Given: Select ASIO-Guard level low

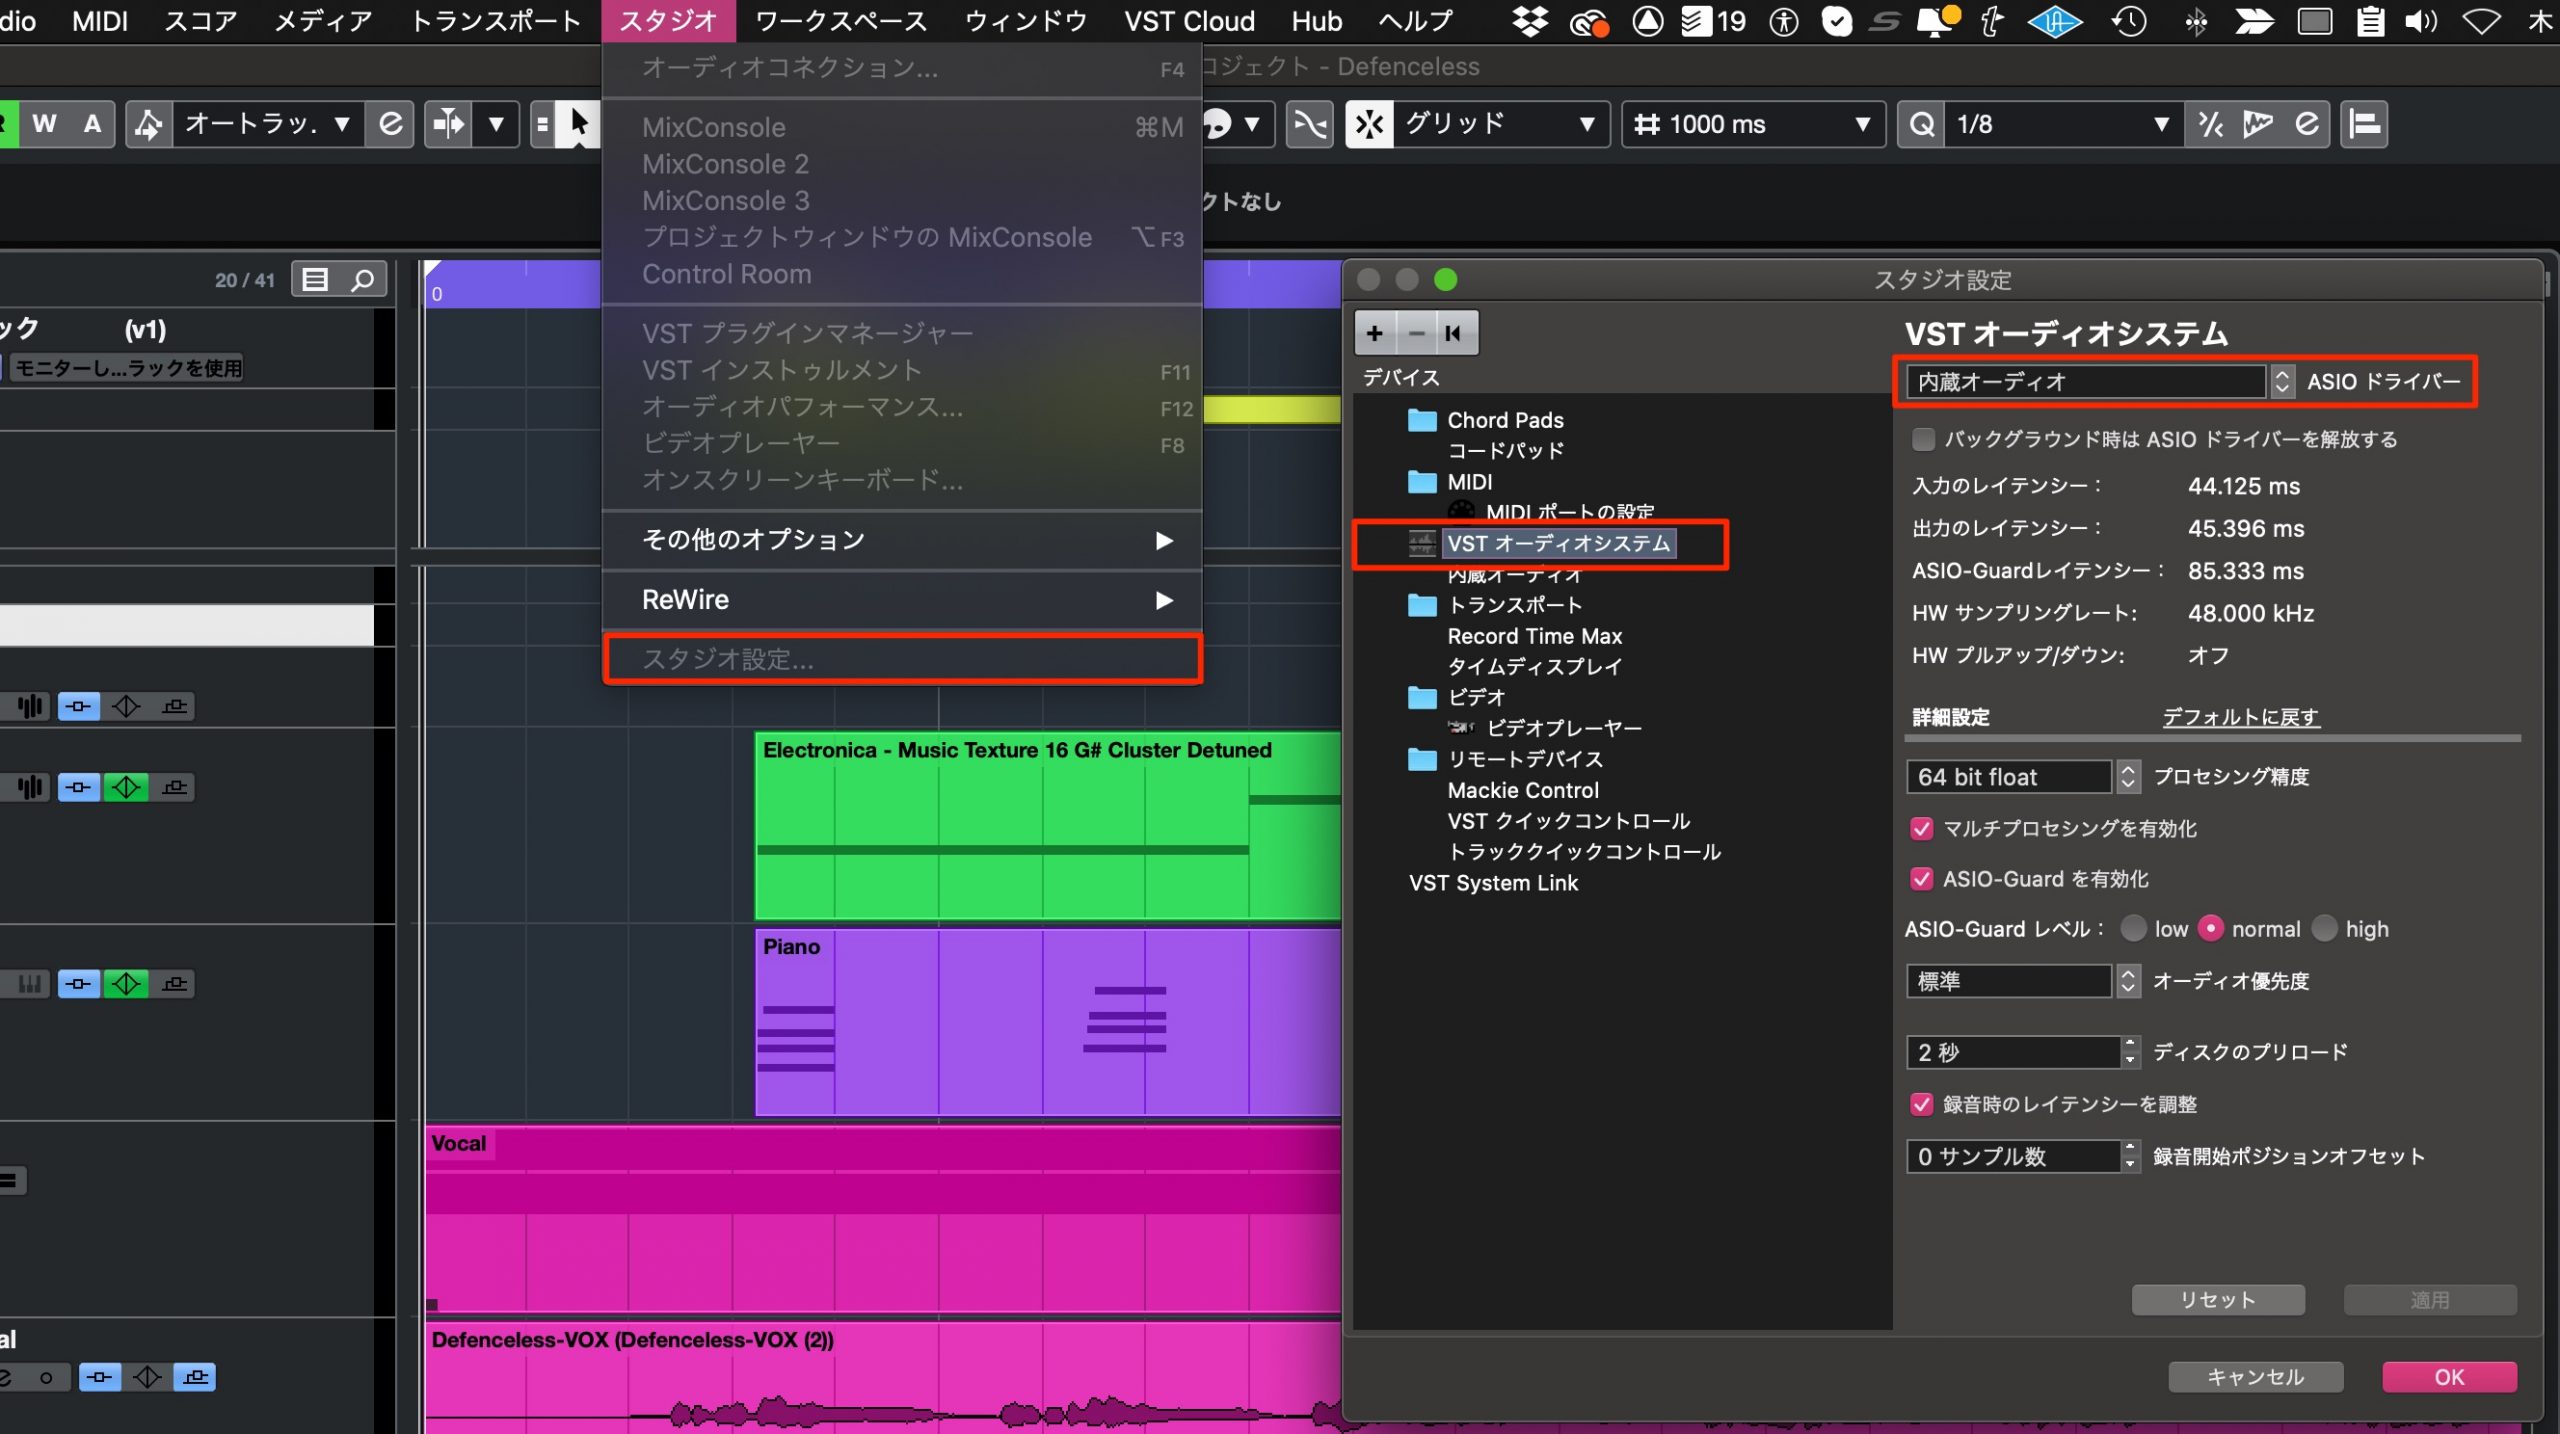Looking at the screenshot, I should click(2133, 929).
